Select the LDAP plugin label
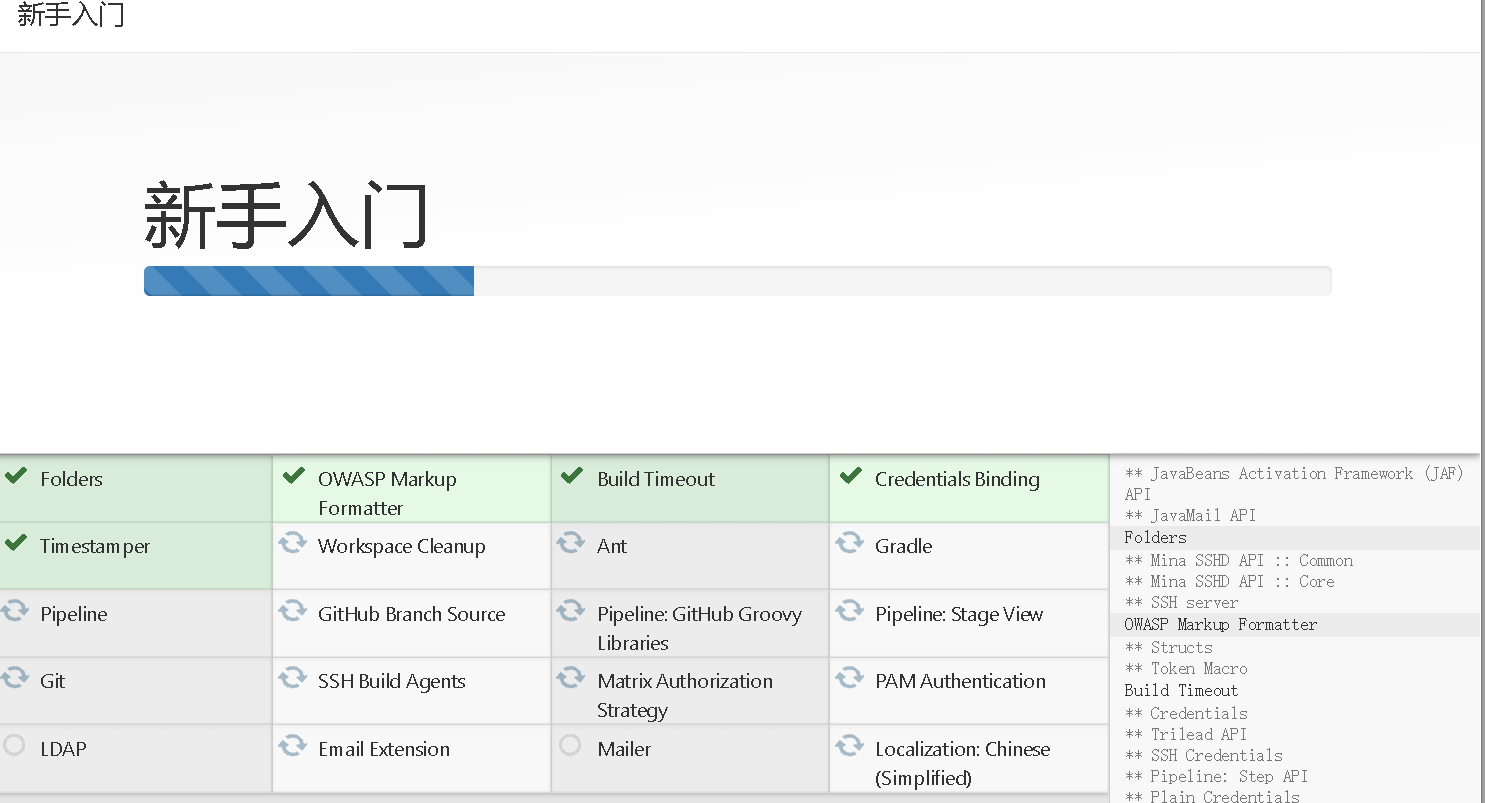Viewport: 1485px width, 803px height. click(x=63, y=749)
